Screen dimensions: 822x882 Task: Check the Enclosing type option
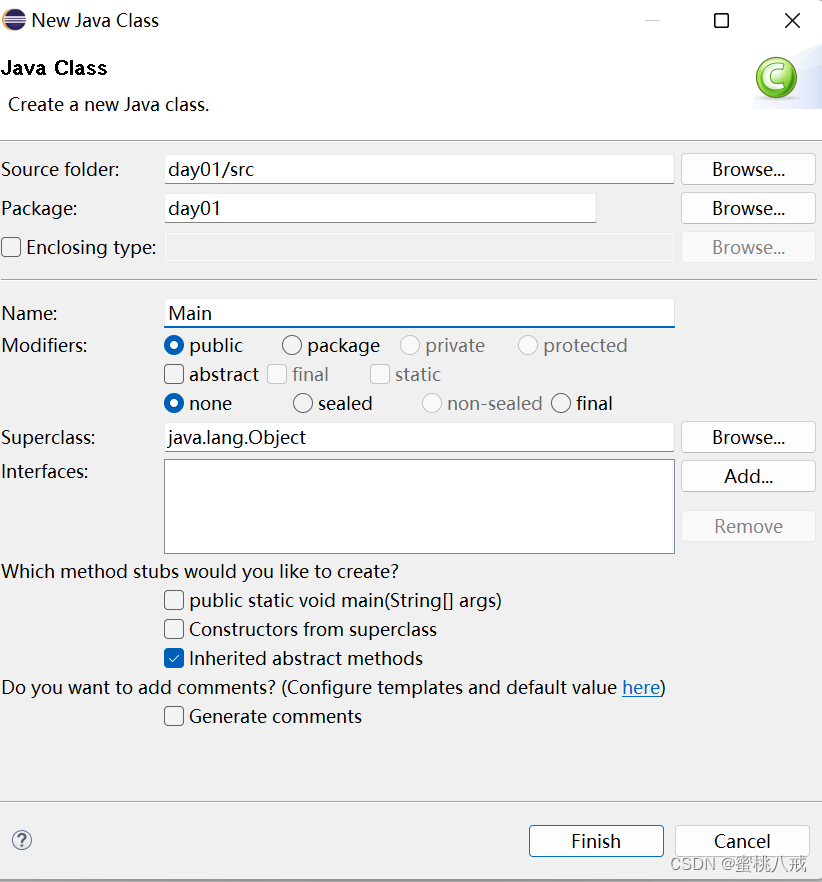11,247
